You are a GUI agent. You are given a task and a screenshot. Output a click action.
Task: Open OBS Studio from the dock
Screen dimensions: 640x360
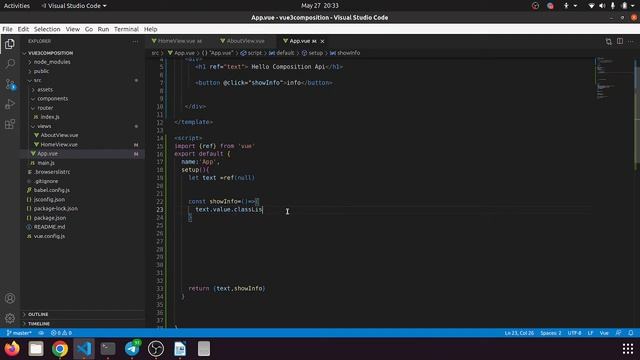pyautogui.click(x=156, y=349)
